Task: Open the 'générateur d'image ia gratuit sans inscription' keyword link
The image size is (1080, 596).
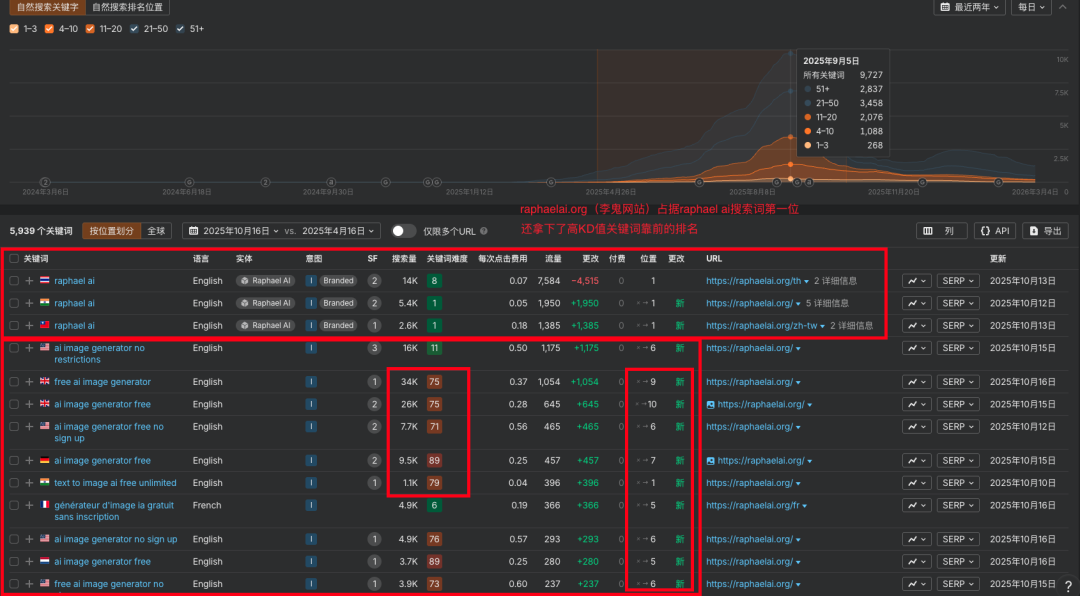Action: (x=114, y=511)
